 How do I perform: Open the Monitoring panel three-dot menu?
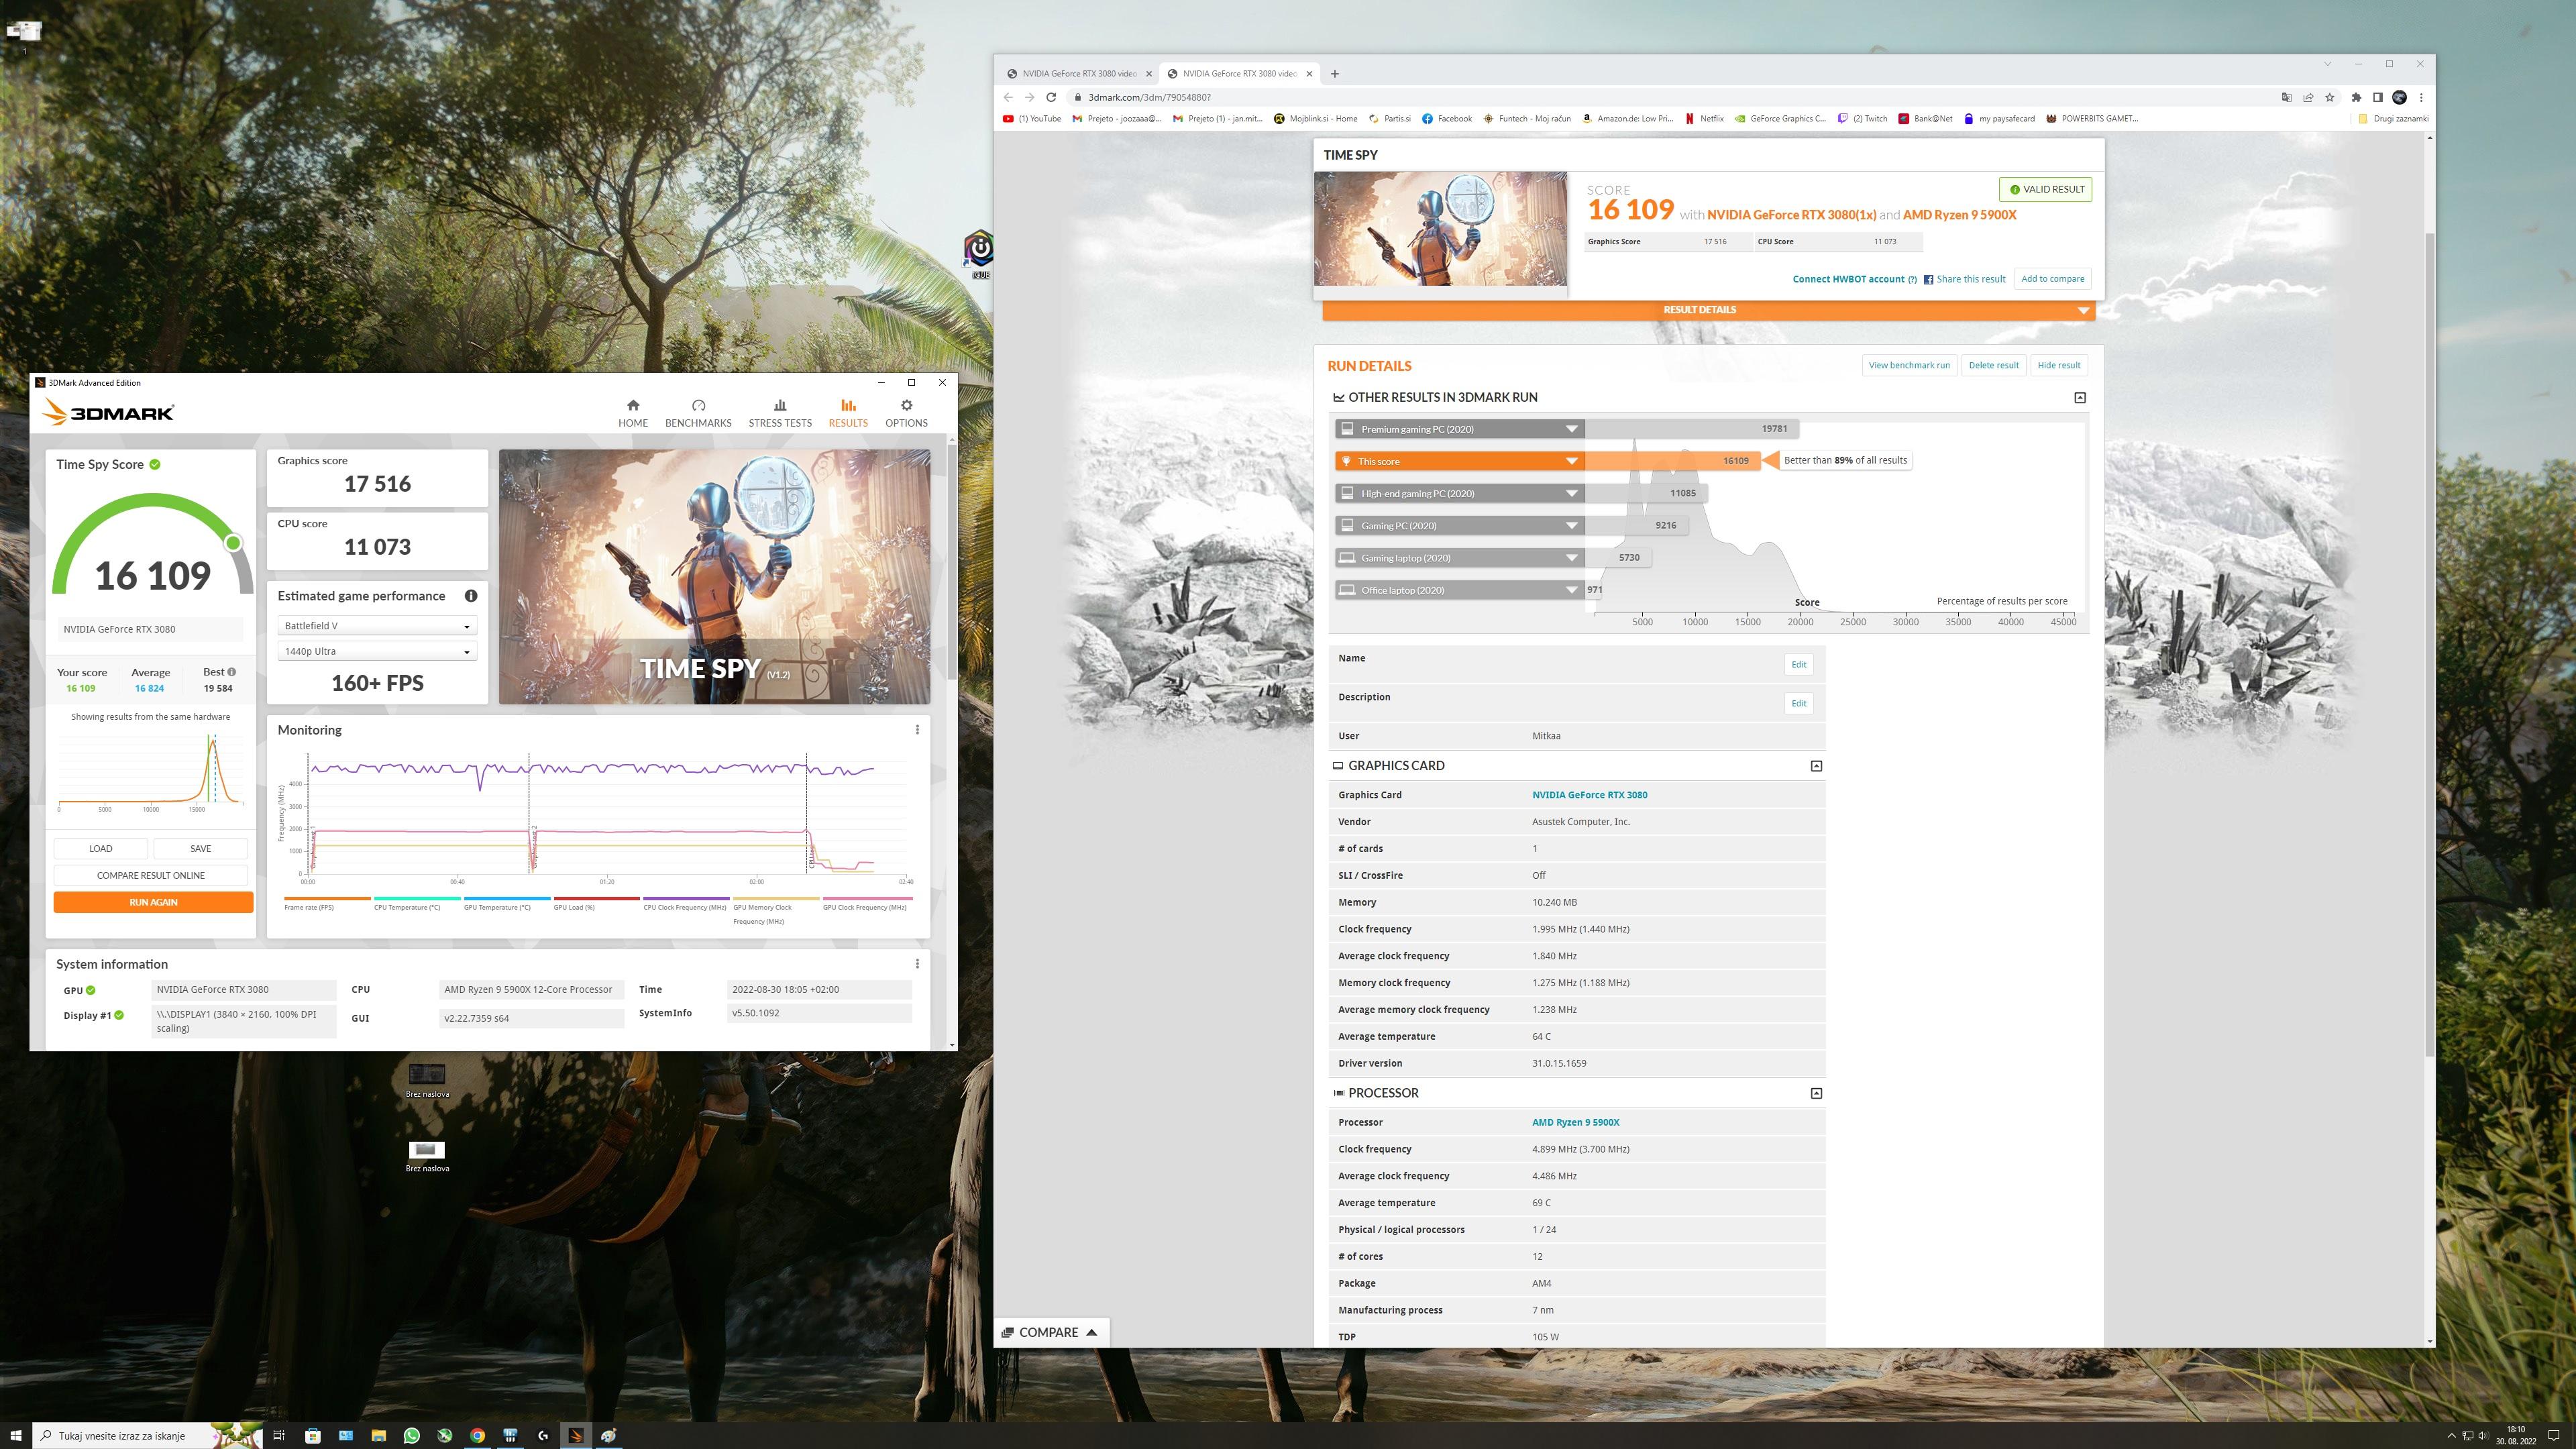coord(917,730)
